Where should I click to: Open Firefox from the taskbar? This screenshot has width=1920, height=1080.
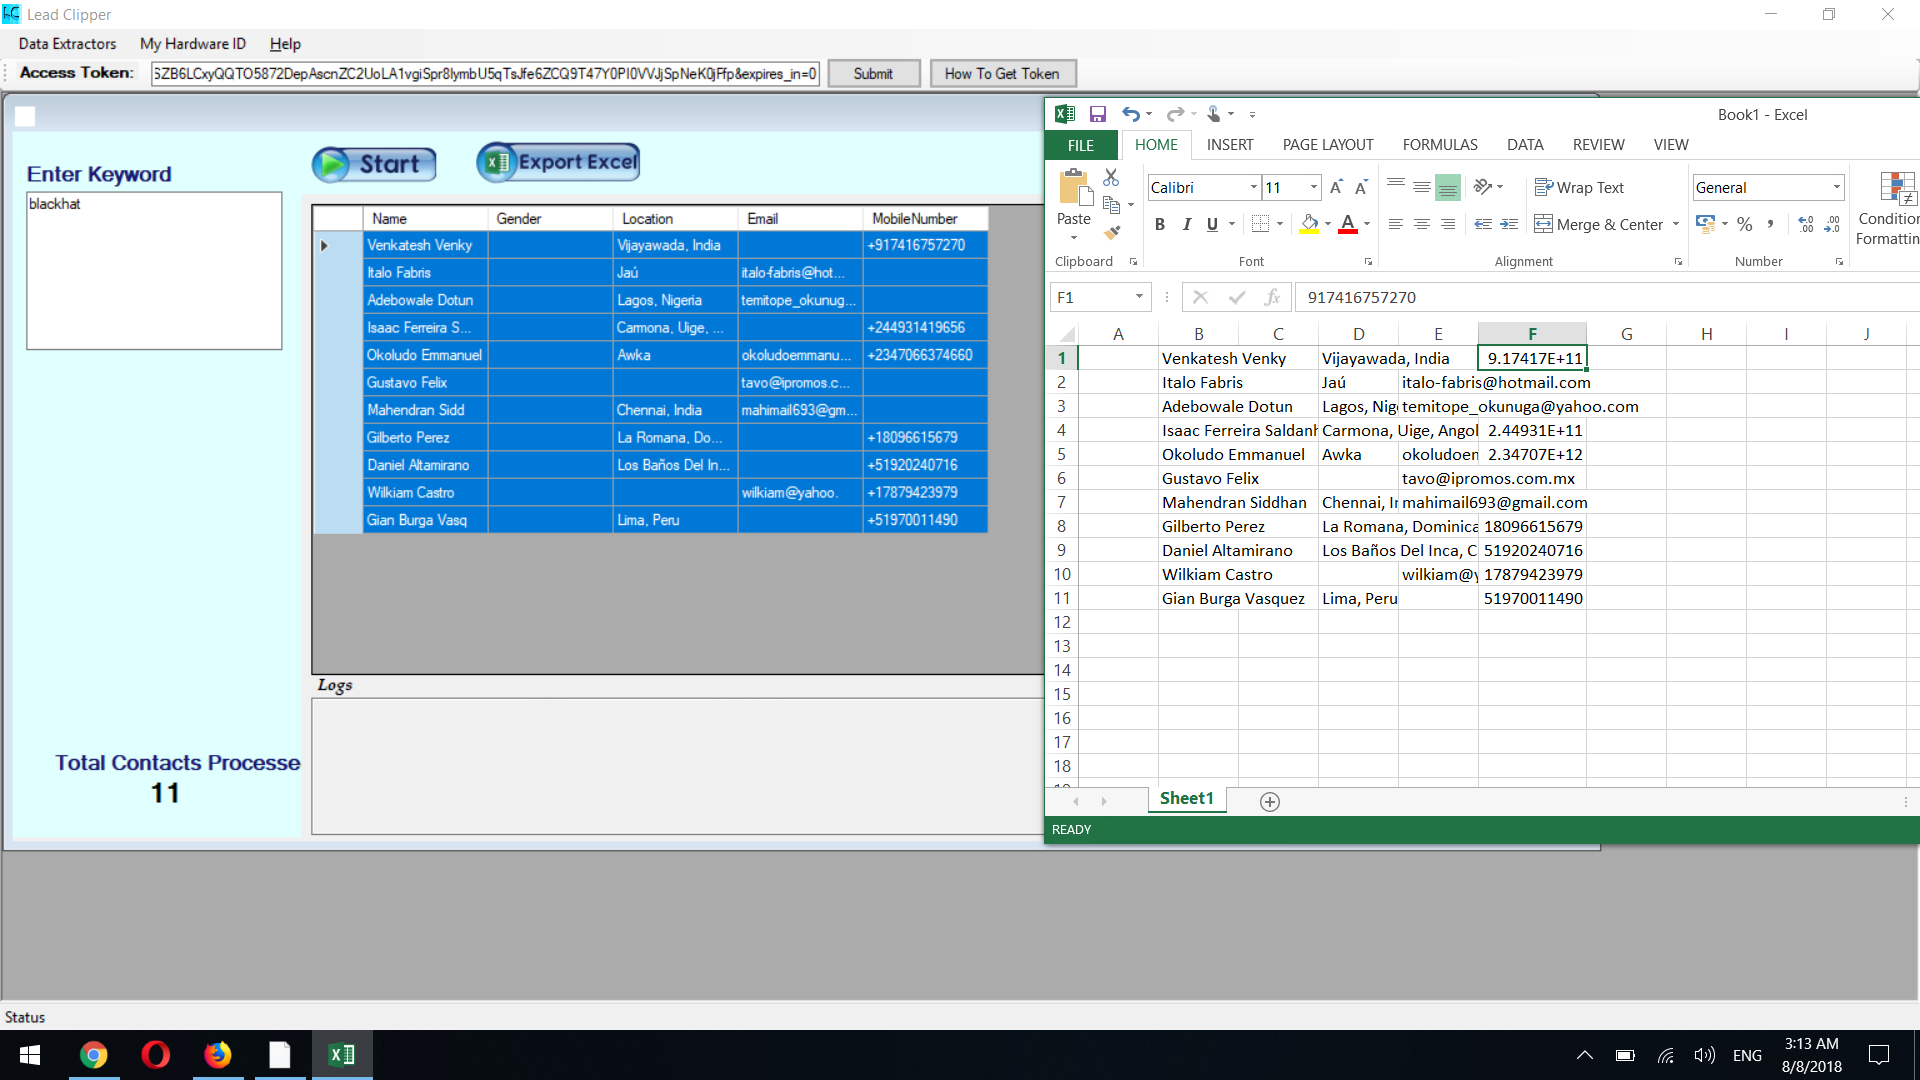tap(217, 1055)
